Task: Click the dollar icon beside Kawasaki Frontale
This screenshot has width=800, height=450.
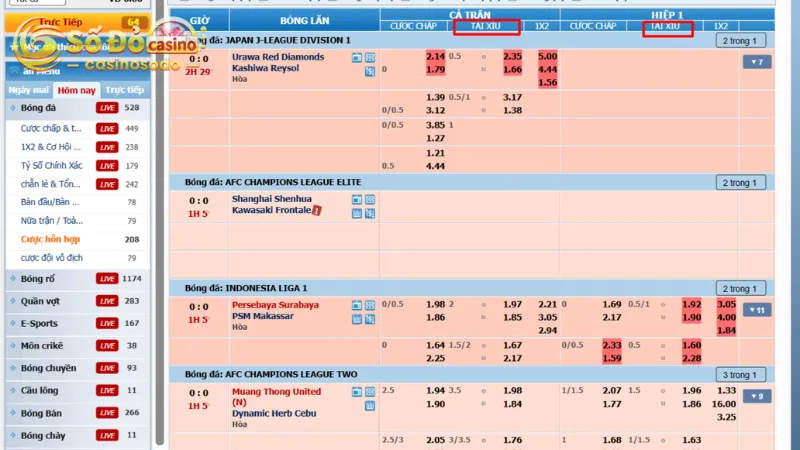Action: 370,213
